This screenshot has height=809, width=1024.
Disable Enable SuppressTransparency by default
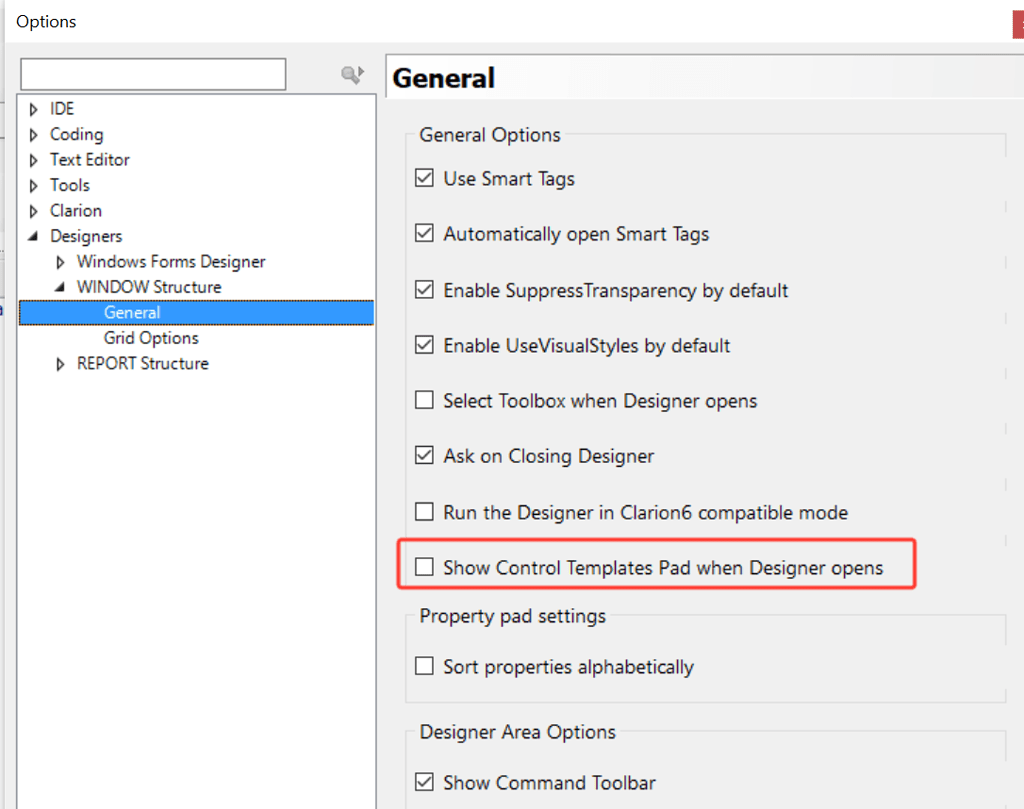(x=424, y=288)
